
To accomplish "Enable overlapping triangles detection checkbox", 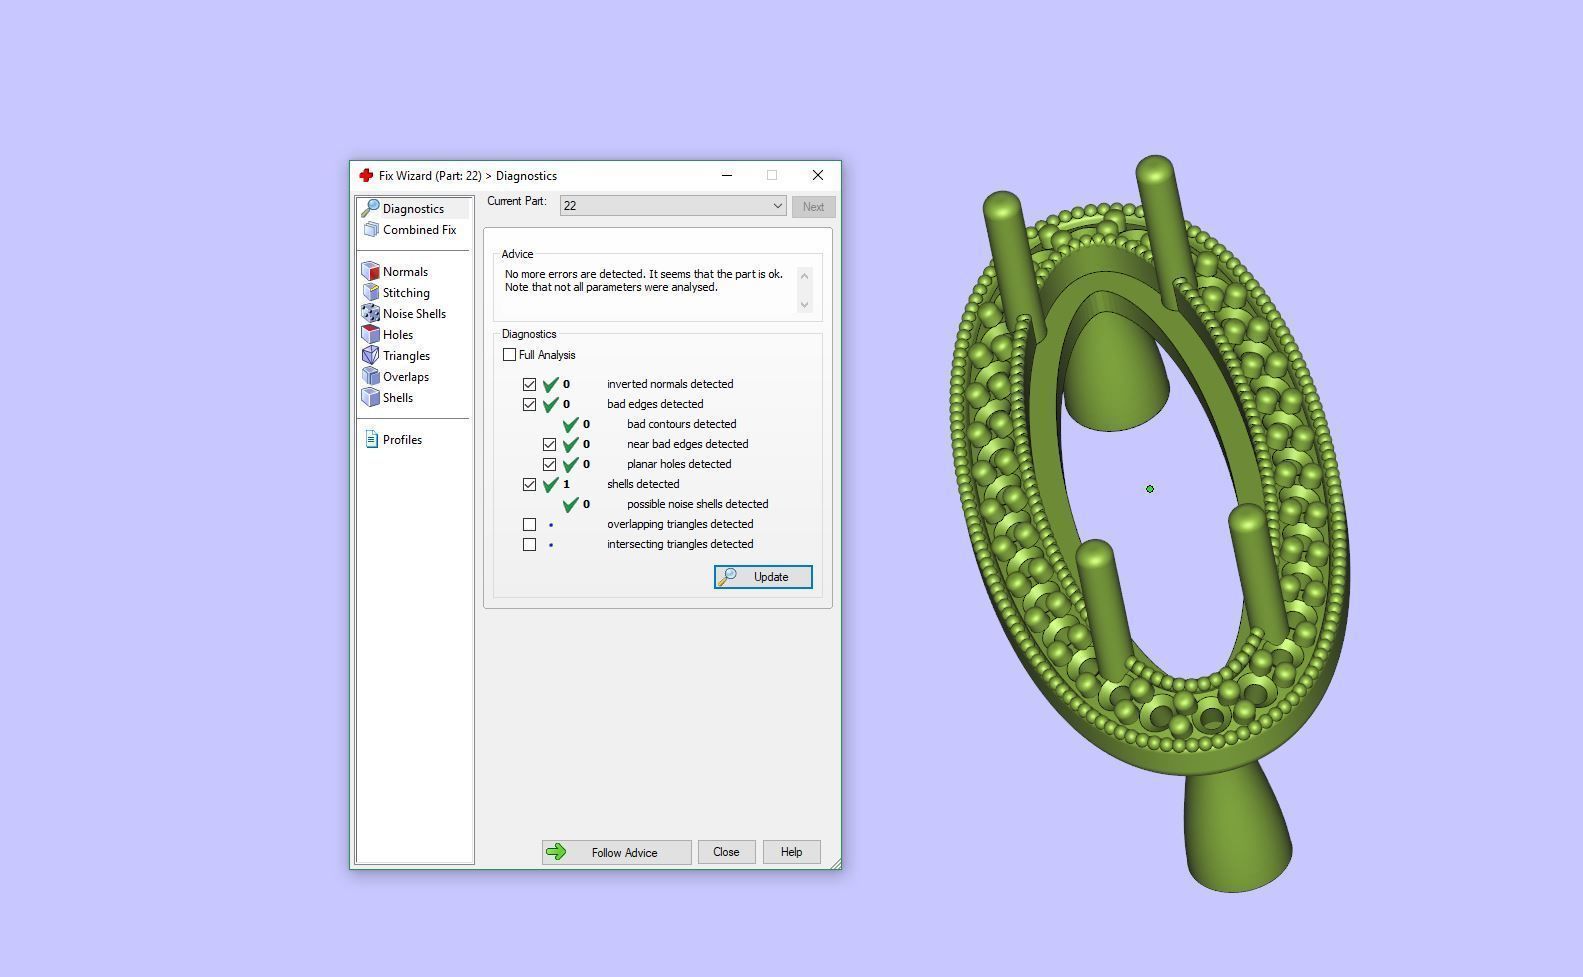I will coord(530,524).
